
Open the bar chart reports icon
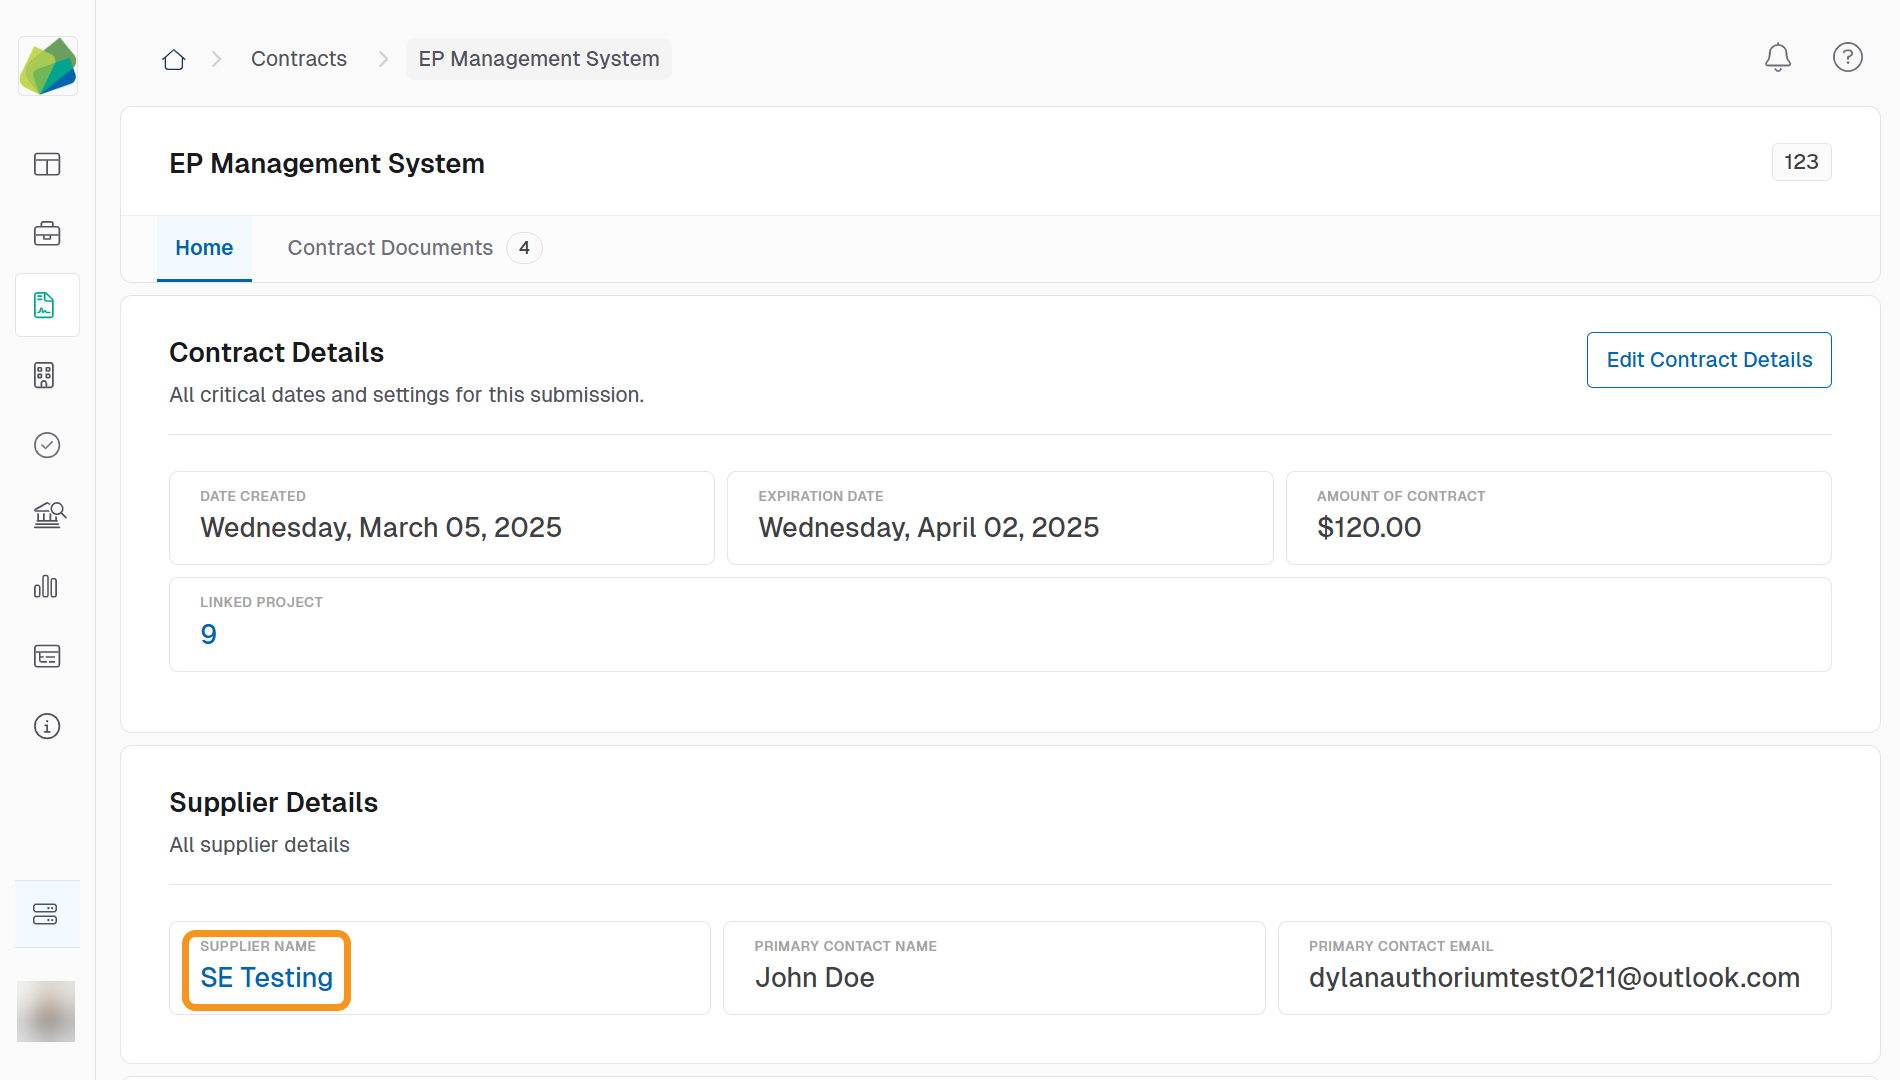47,587
